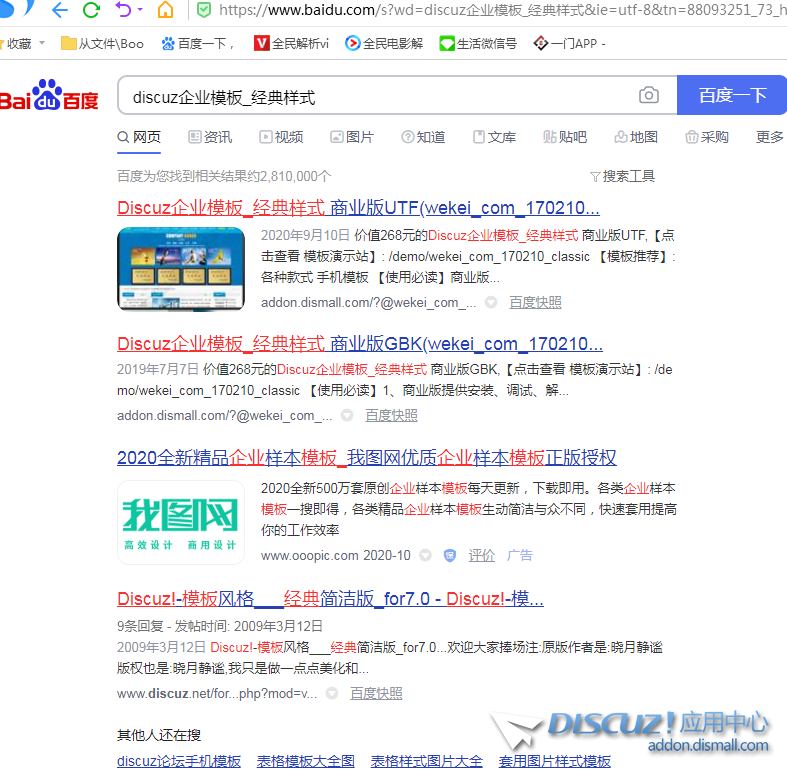Search related term 套用图片样式模板

[x=555, y=761]
